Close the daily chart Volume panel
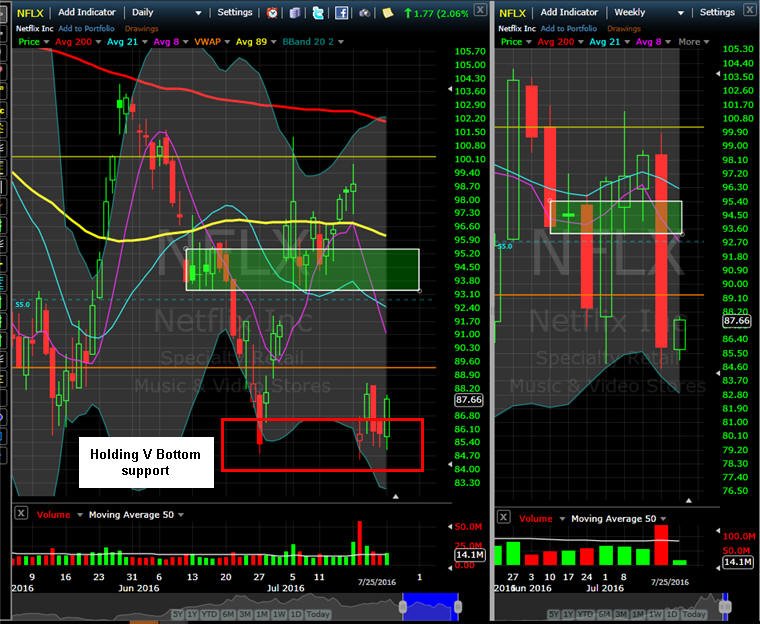This screenshot has height=624, width=760. coord(21,512)
